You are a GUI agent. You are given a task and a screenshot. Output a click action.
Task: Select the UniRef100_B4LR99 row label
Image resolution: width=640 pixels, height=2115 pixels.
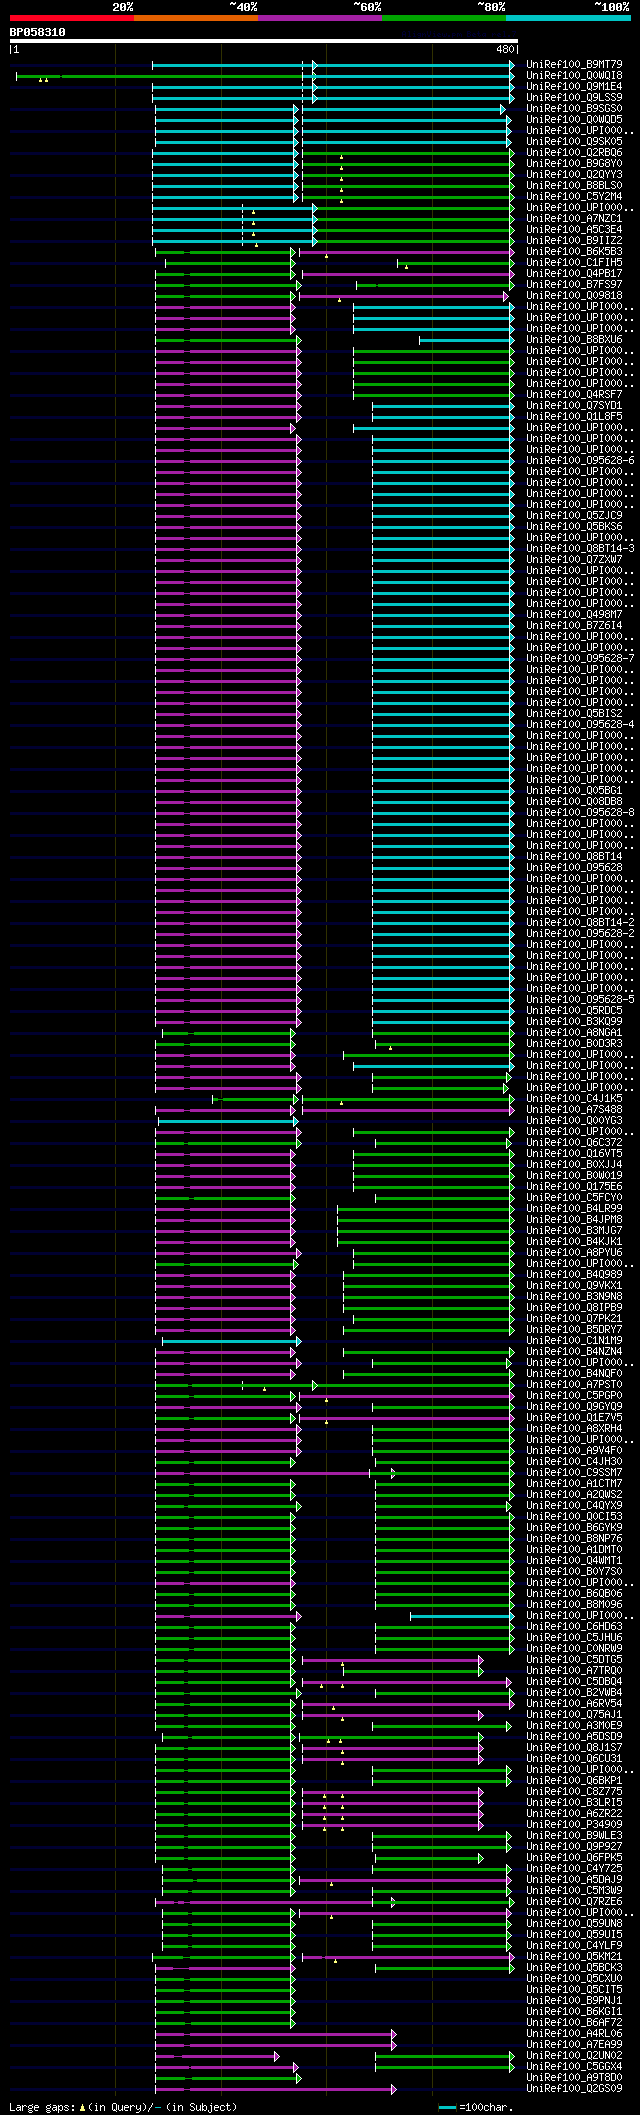coord(574,1208)
